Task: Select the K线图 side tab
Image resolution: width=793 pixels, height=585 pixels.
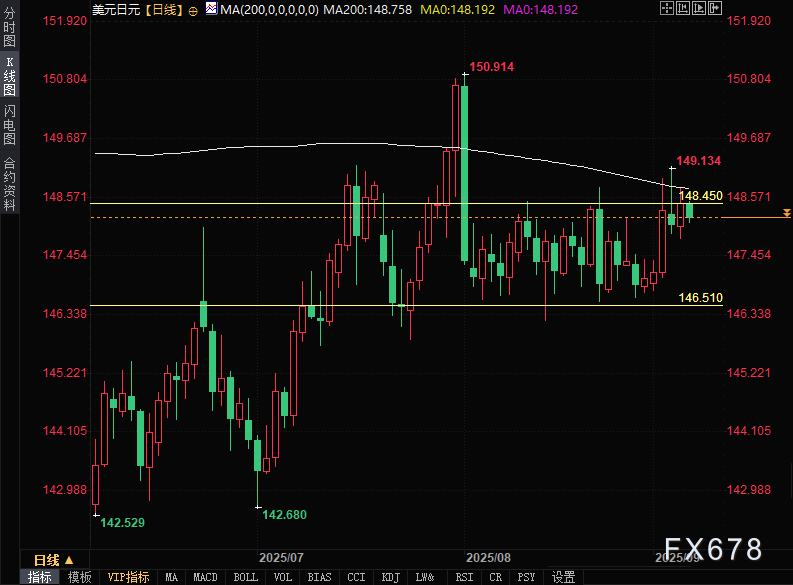Action: (x=9, y=76)
